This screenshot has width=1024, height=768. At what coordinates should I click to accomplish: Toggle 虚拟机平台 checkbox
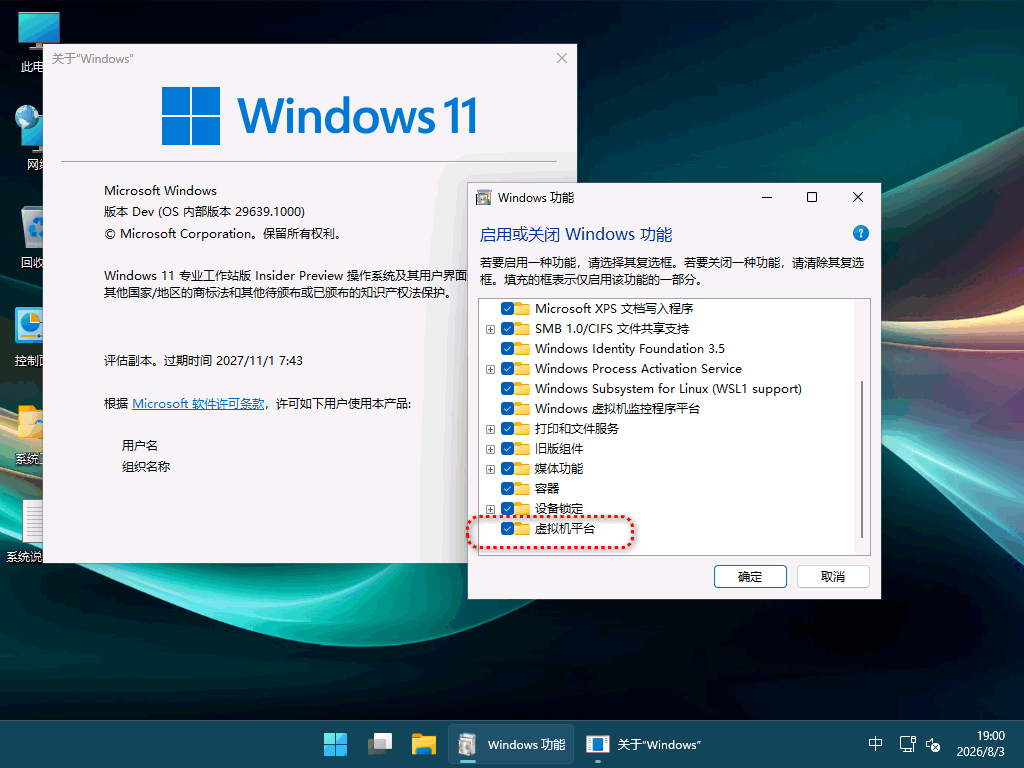507,528
